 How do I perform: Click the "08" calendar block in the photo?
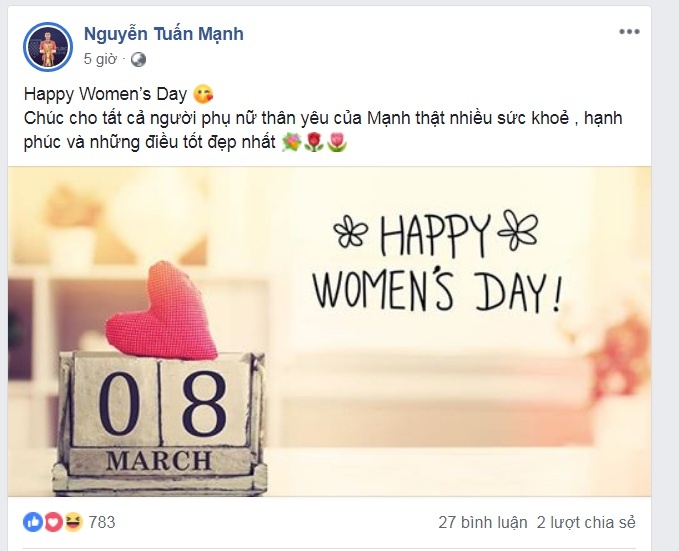pyautogui.click(x=160, y=403)
